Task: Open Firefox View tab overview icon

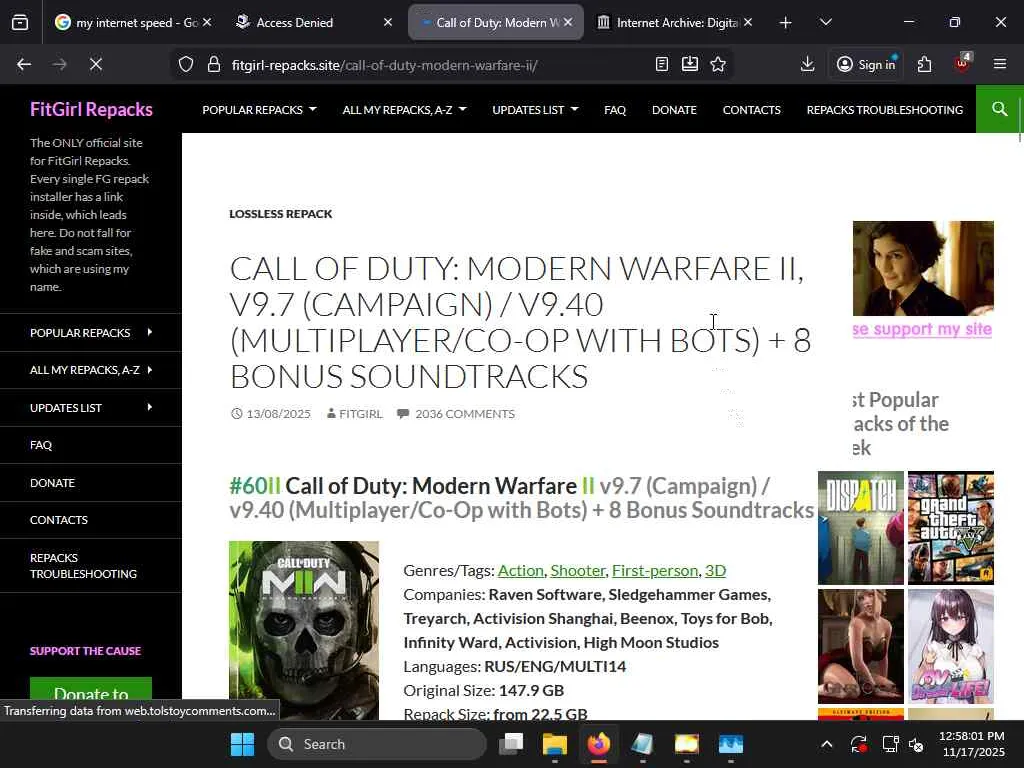Action: [20, 23]
